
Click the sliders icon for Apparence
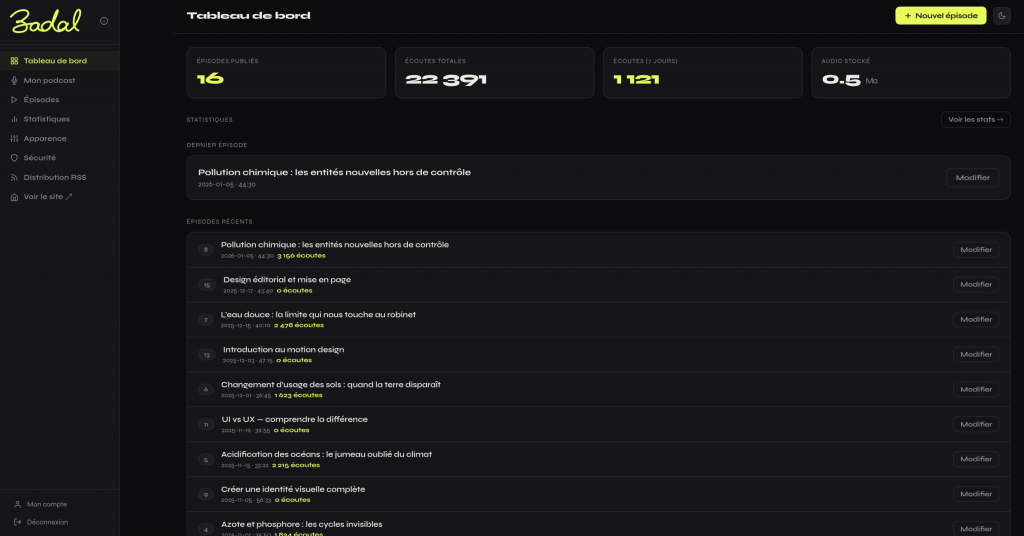tap(14, 139)
